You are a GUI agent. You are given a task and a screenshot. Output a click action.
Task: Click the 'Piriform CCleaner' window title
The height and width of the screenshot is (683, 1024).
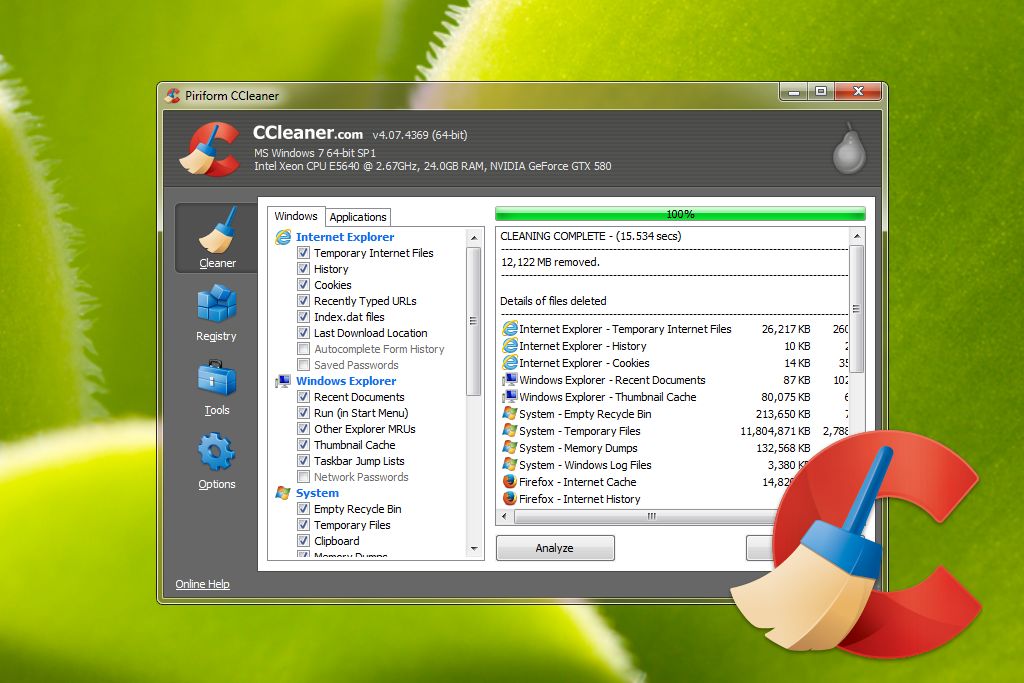click(x=232, y=96)
